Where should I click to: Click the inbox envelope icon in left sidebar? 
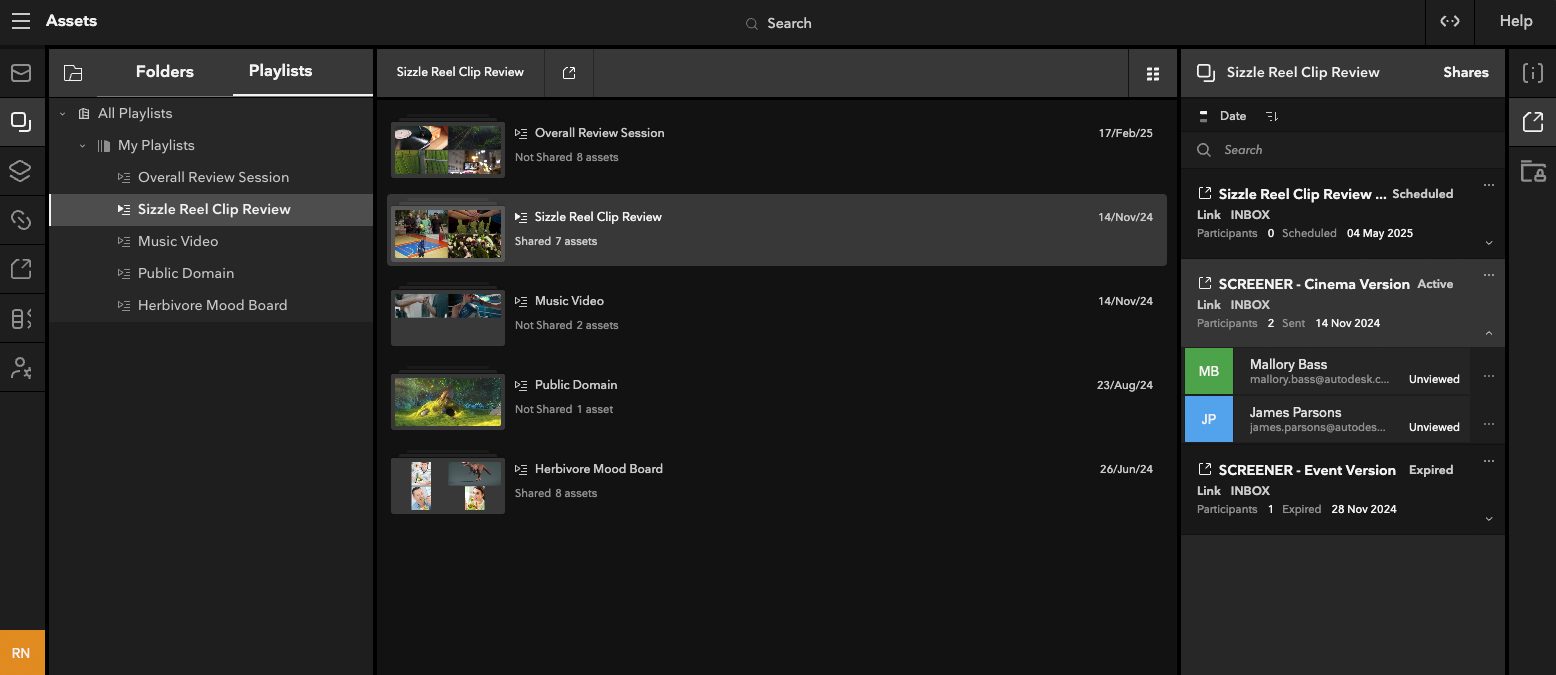pyautogui.click(x=21, y=73)
